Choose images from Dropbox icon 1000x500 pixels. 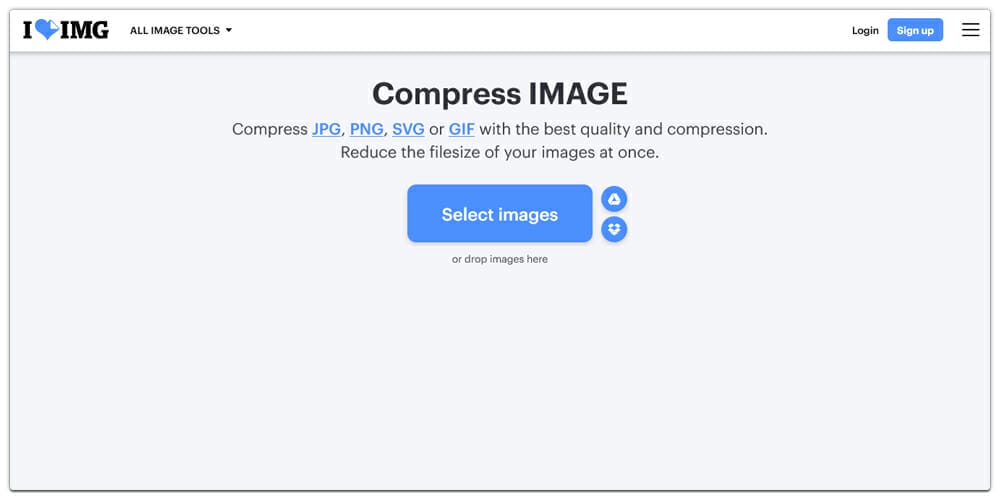pos(614,229)
